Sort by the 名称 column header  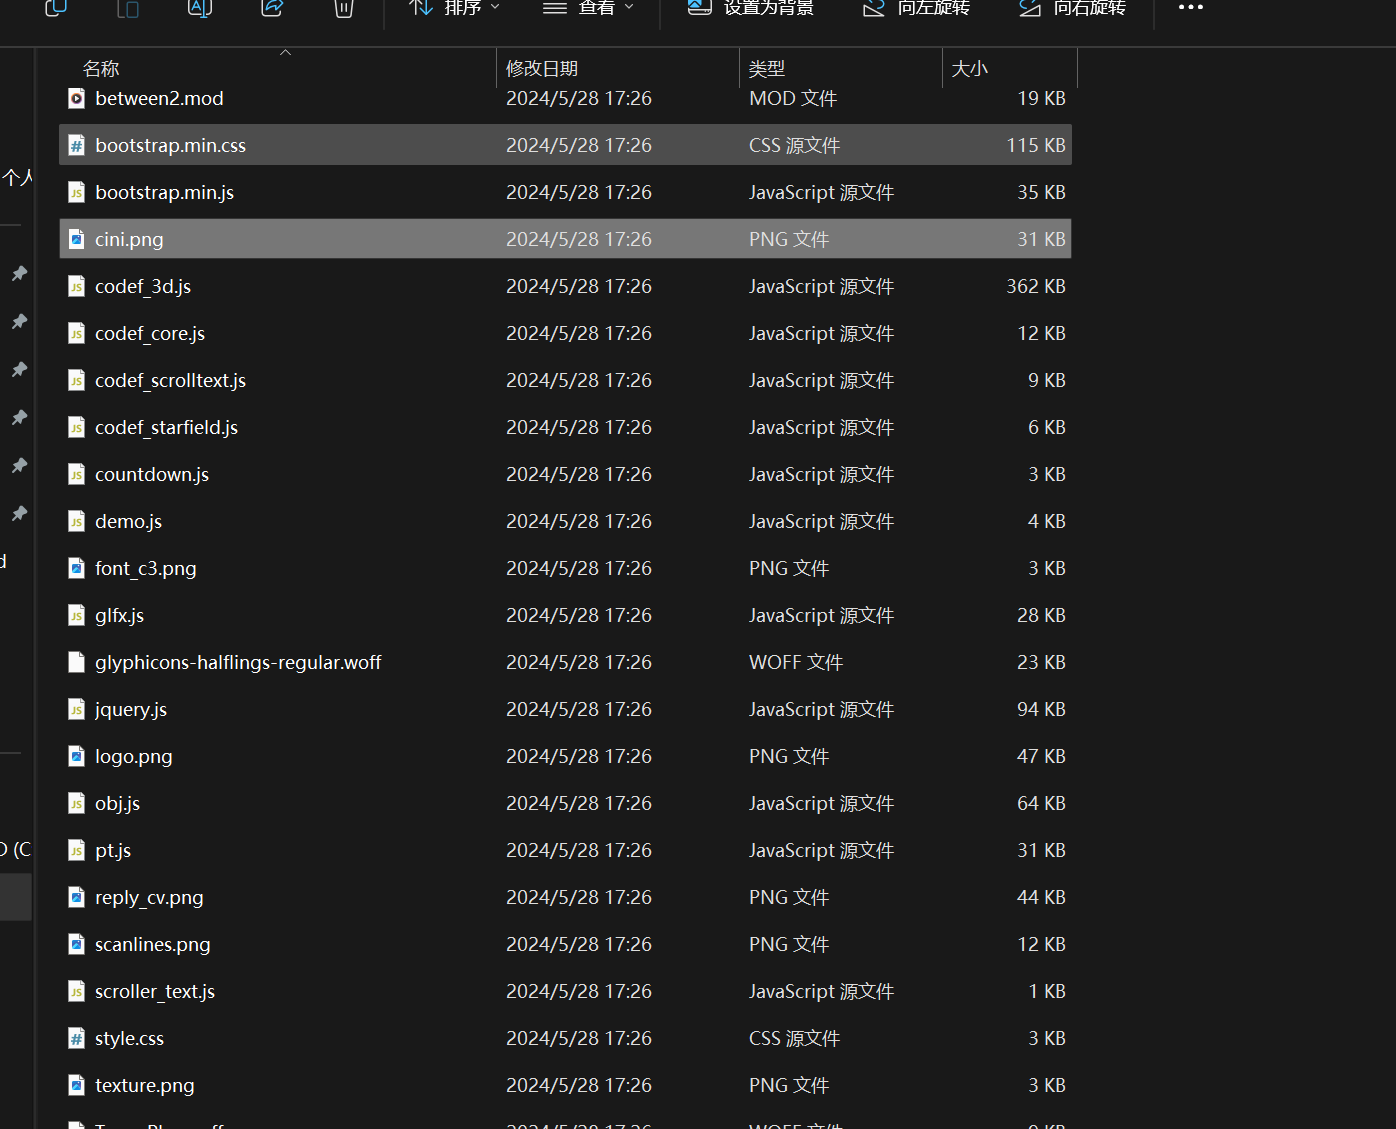[101, 68]
